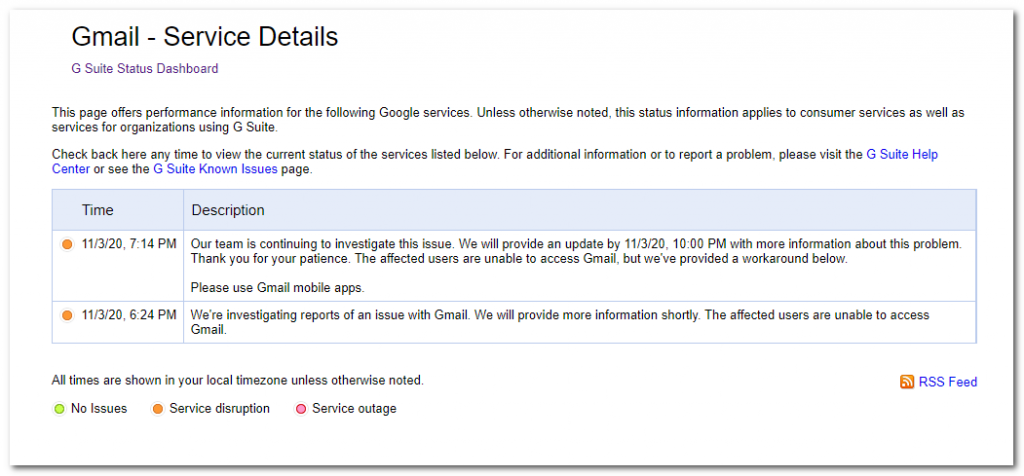Click the orange Service disruption legend dot
The image size is (1024, 476).
click(x=158, y=409)
